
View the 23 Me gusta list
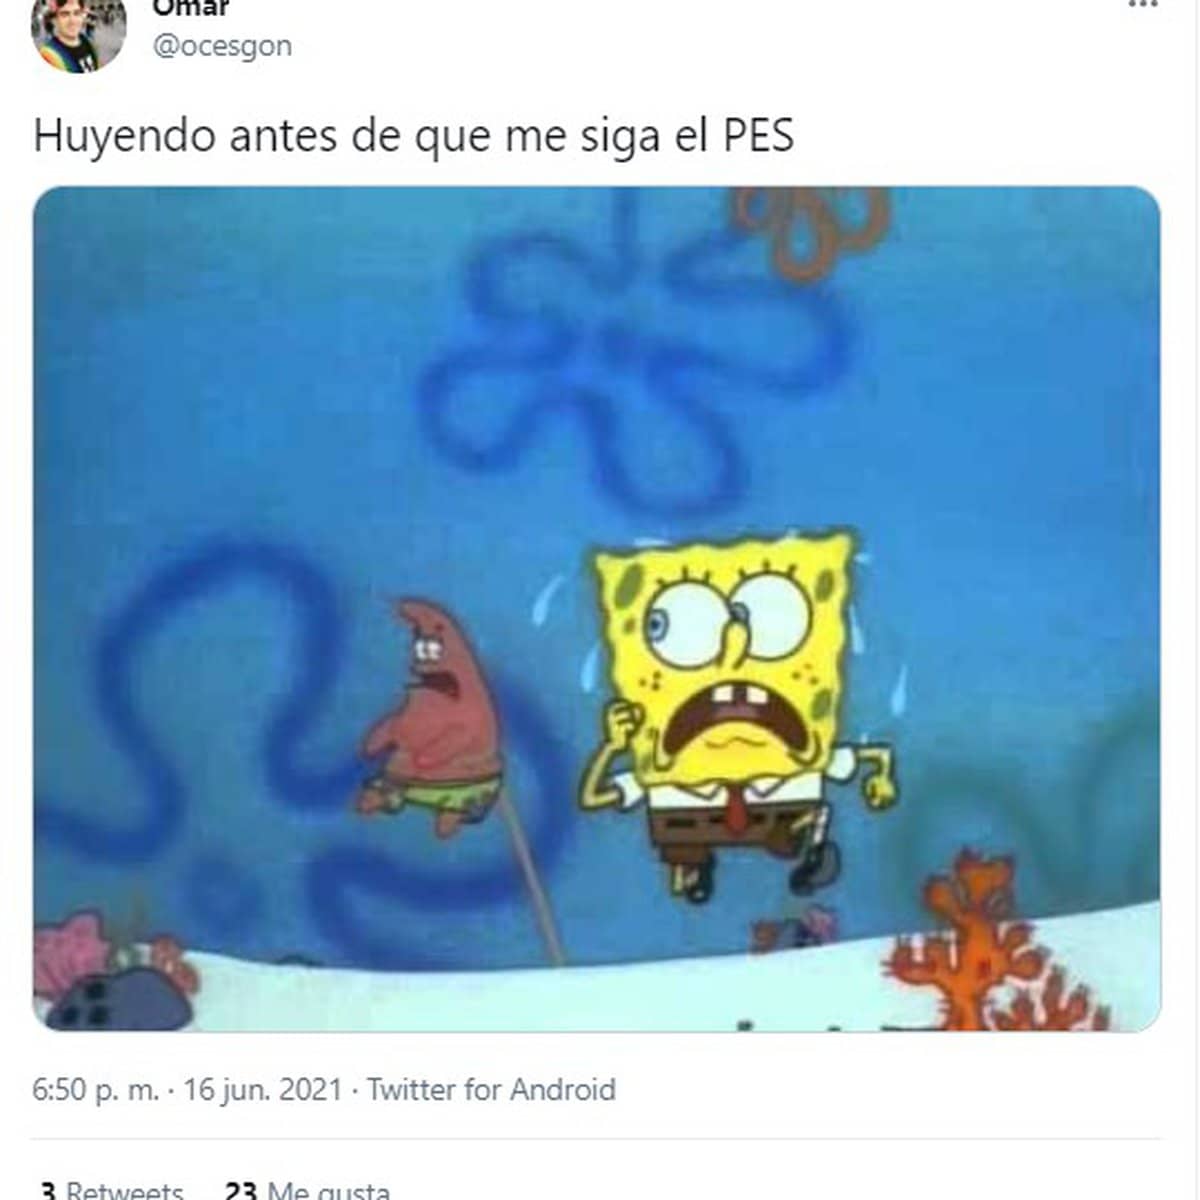(x=308, y=1190)
